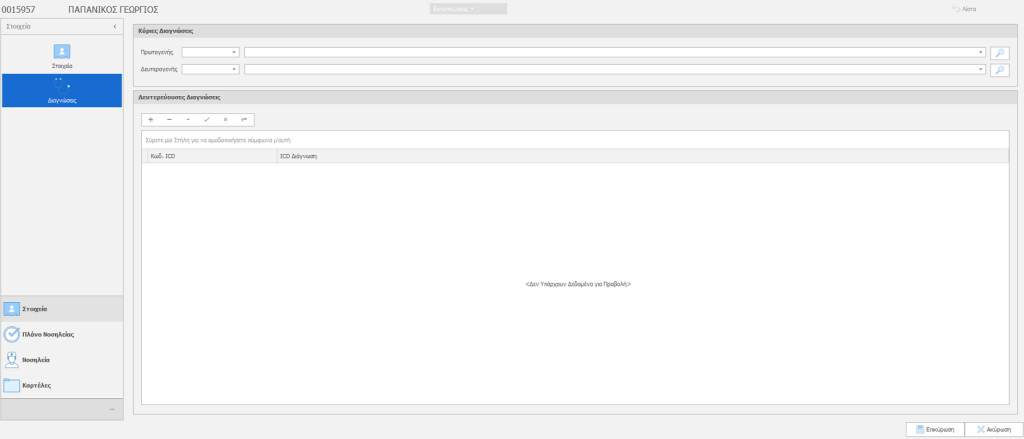The width and height of the screenshot is (1024, 439).
Task: Click the undo arrow in the grid toolbar
Action: (244, 119)
